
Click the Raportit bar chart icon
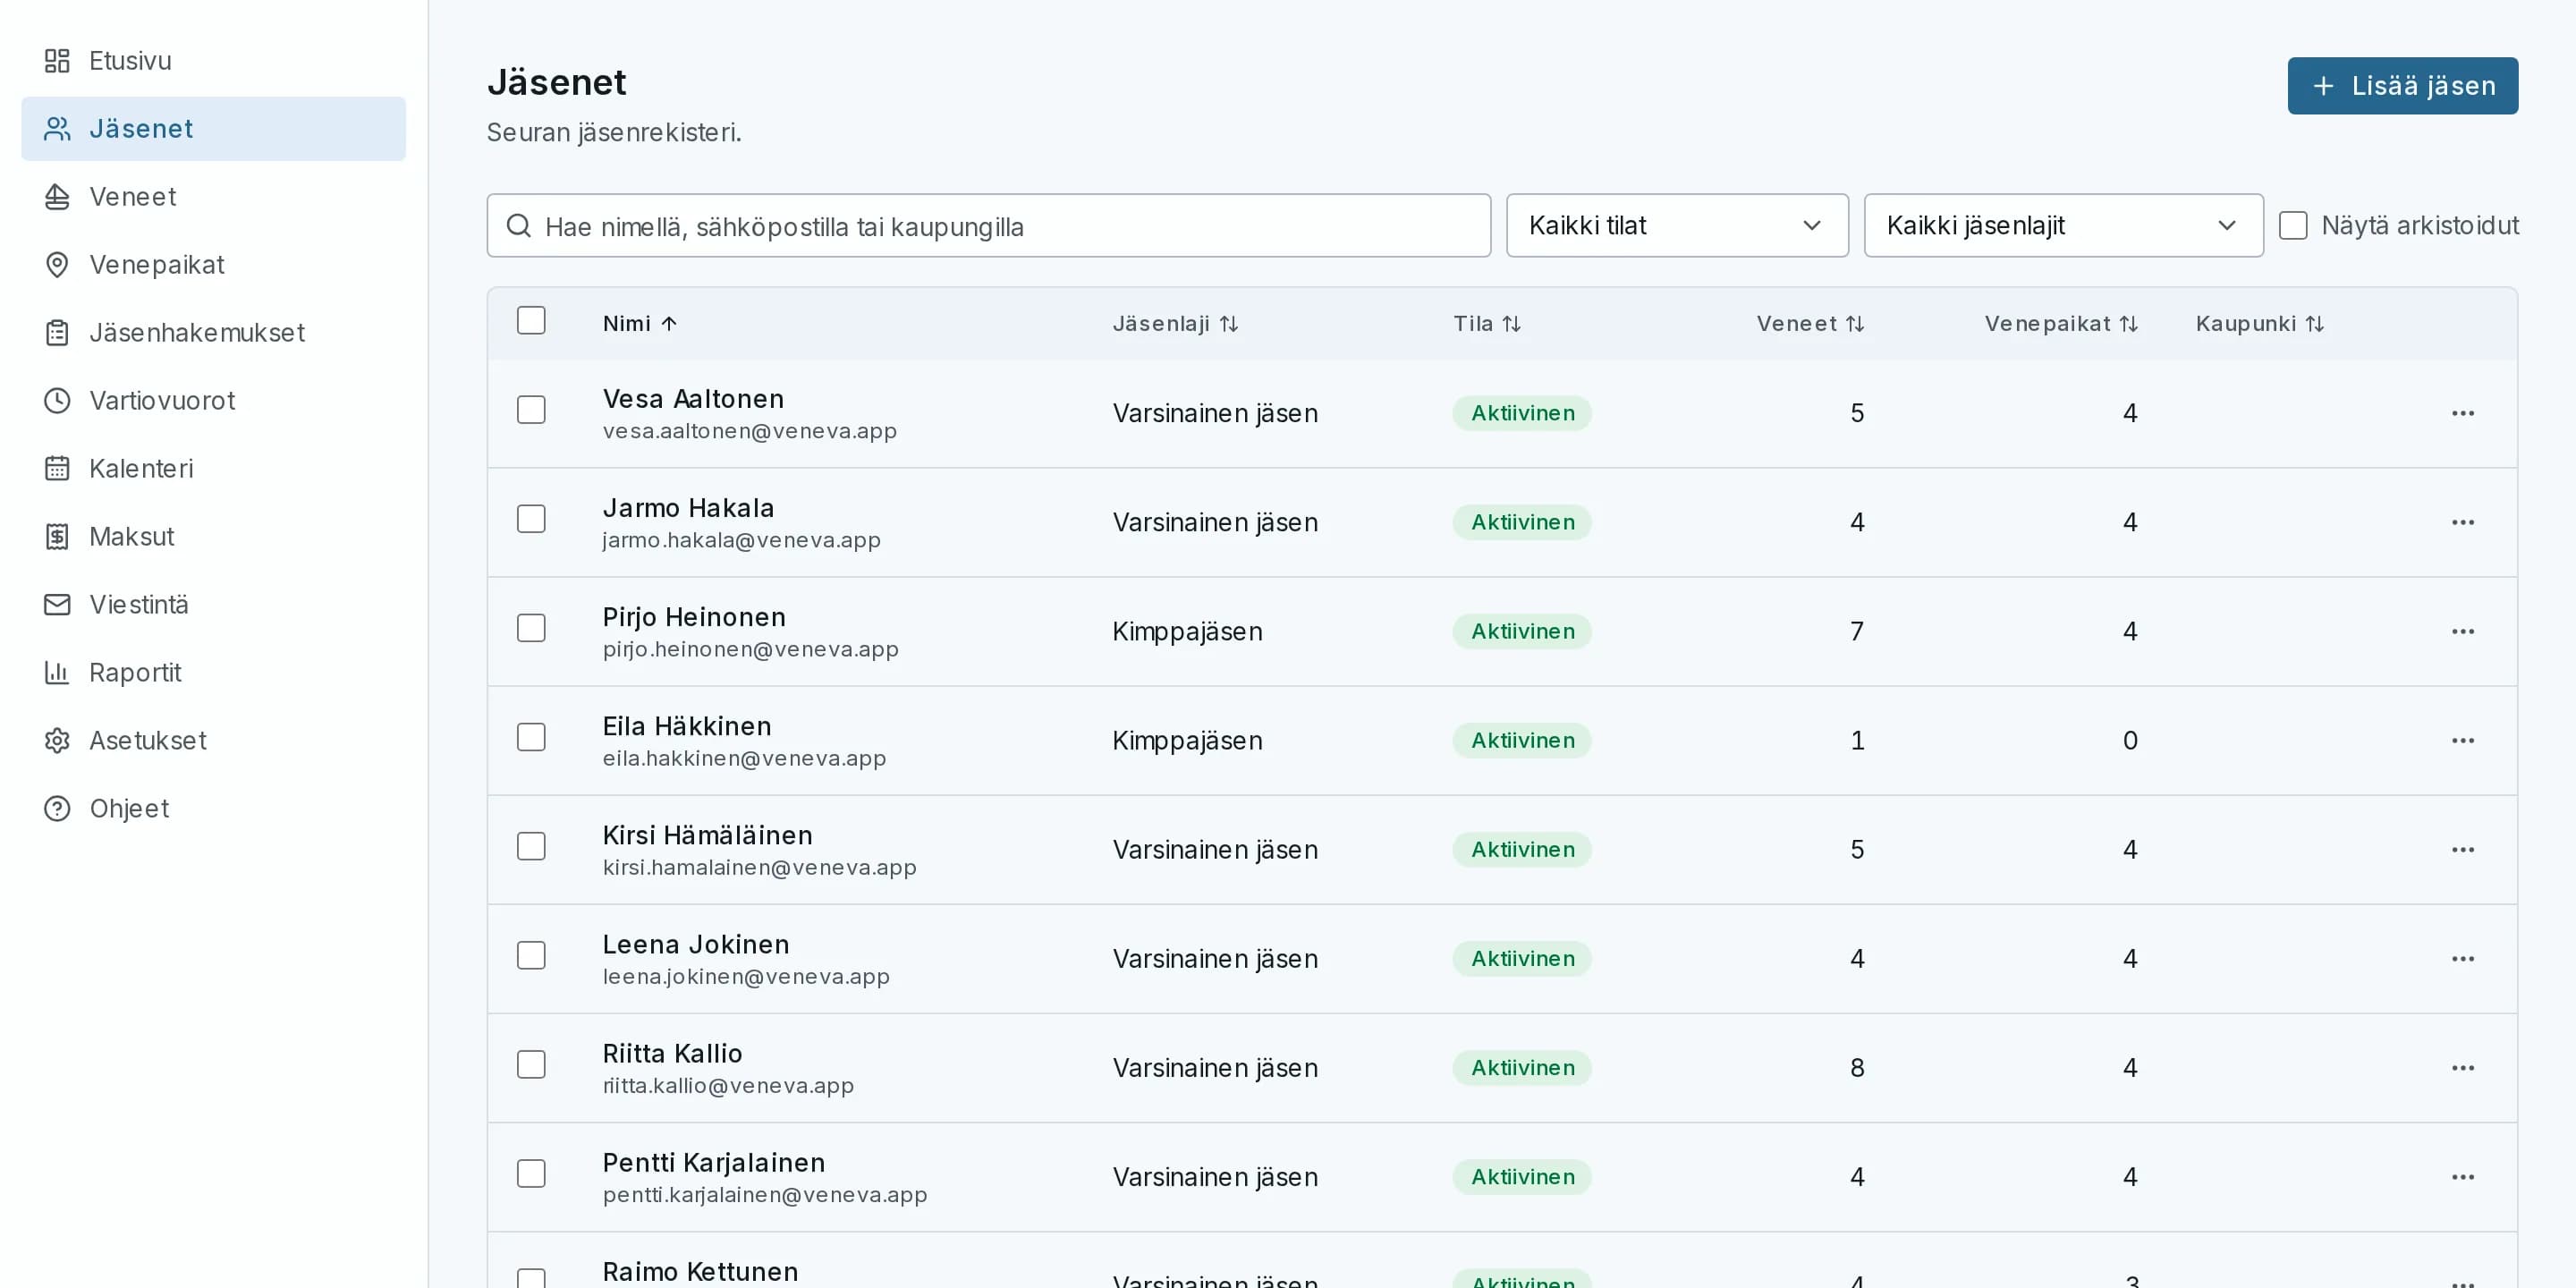[x=57, y=673]
